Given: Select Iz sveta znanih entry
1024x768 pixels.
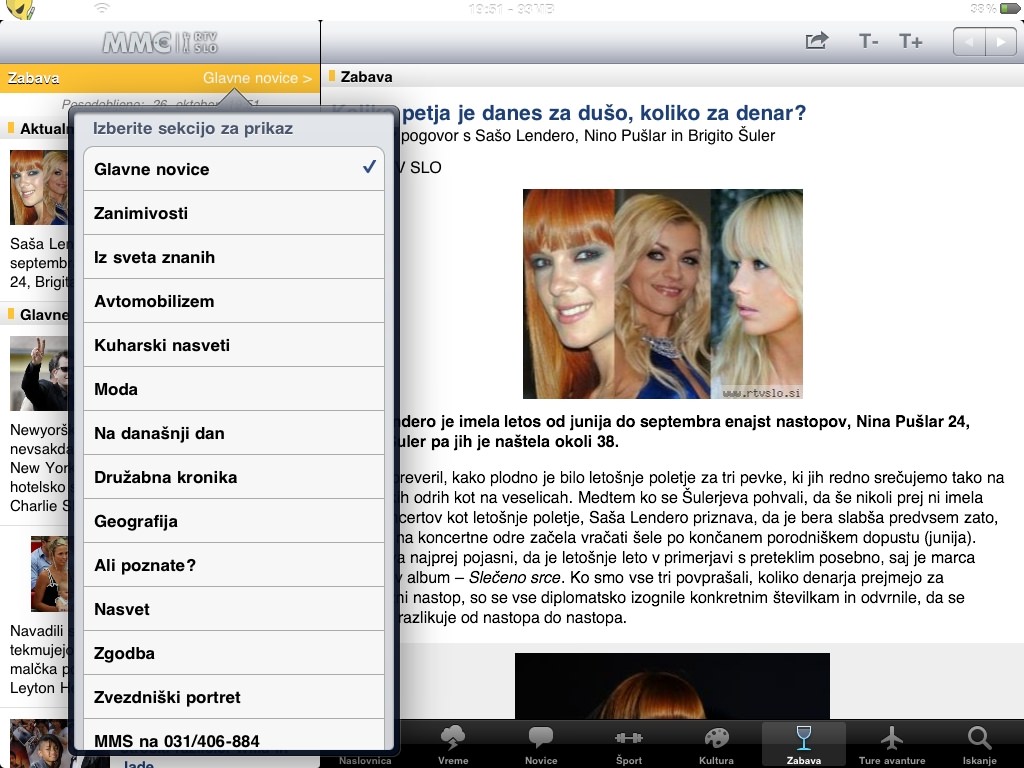Looking at the screenshot, I should 234,257.
